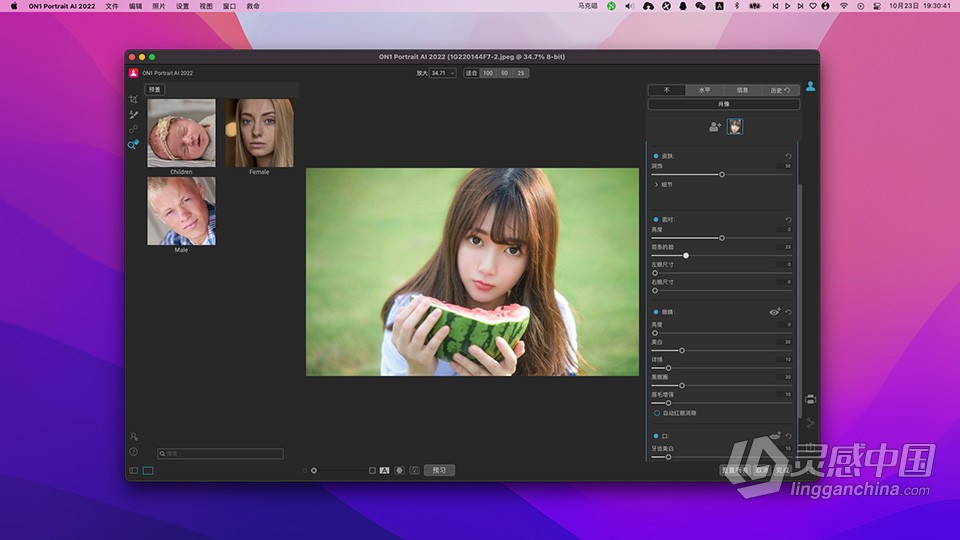The width and height of the screenshot is (960, 540).
Task: Toggle the mouth (口) section blue dot
Action: tap(656, 436)
